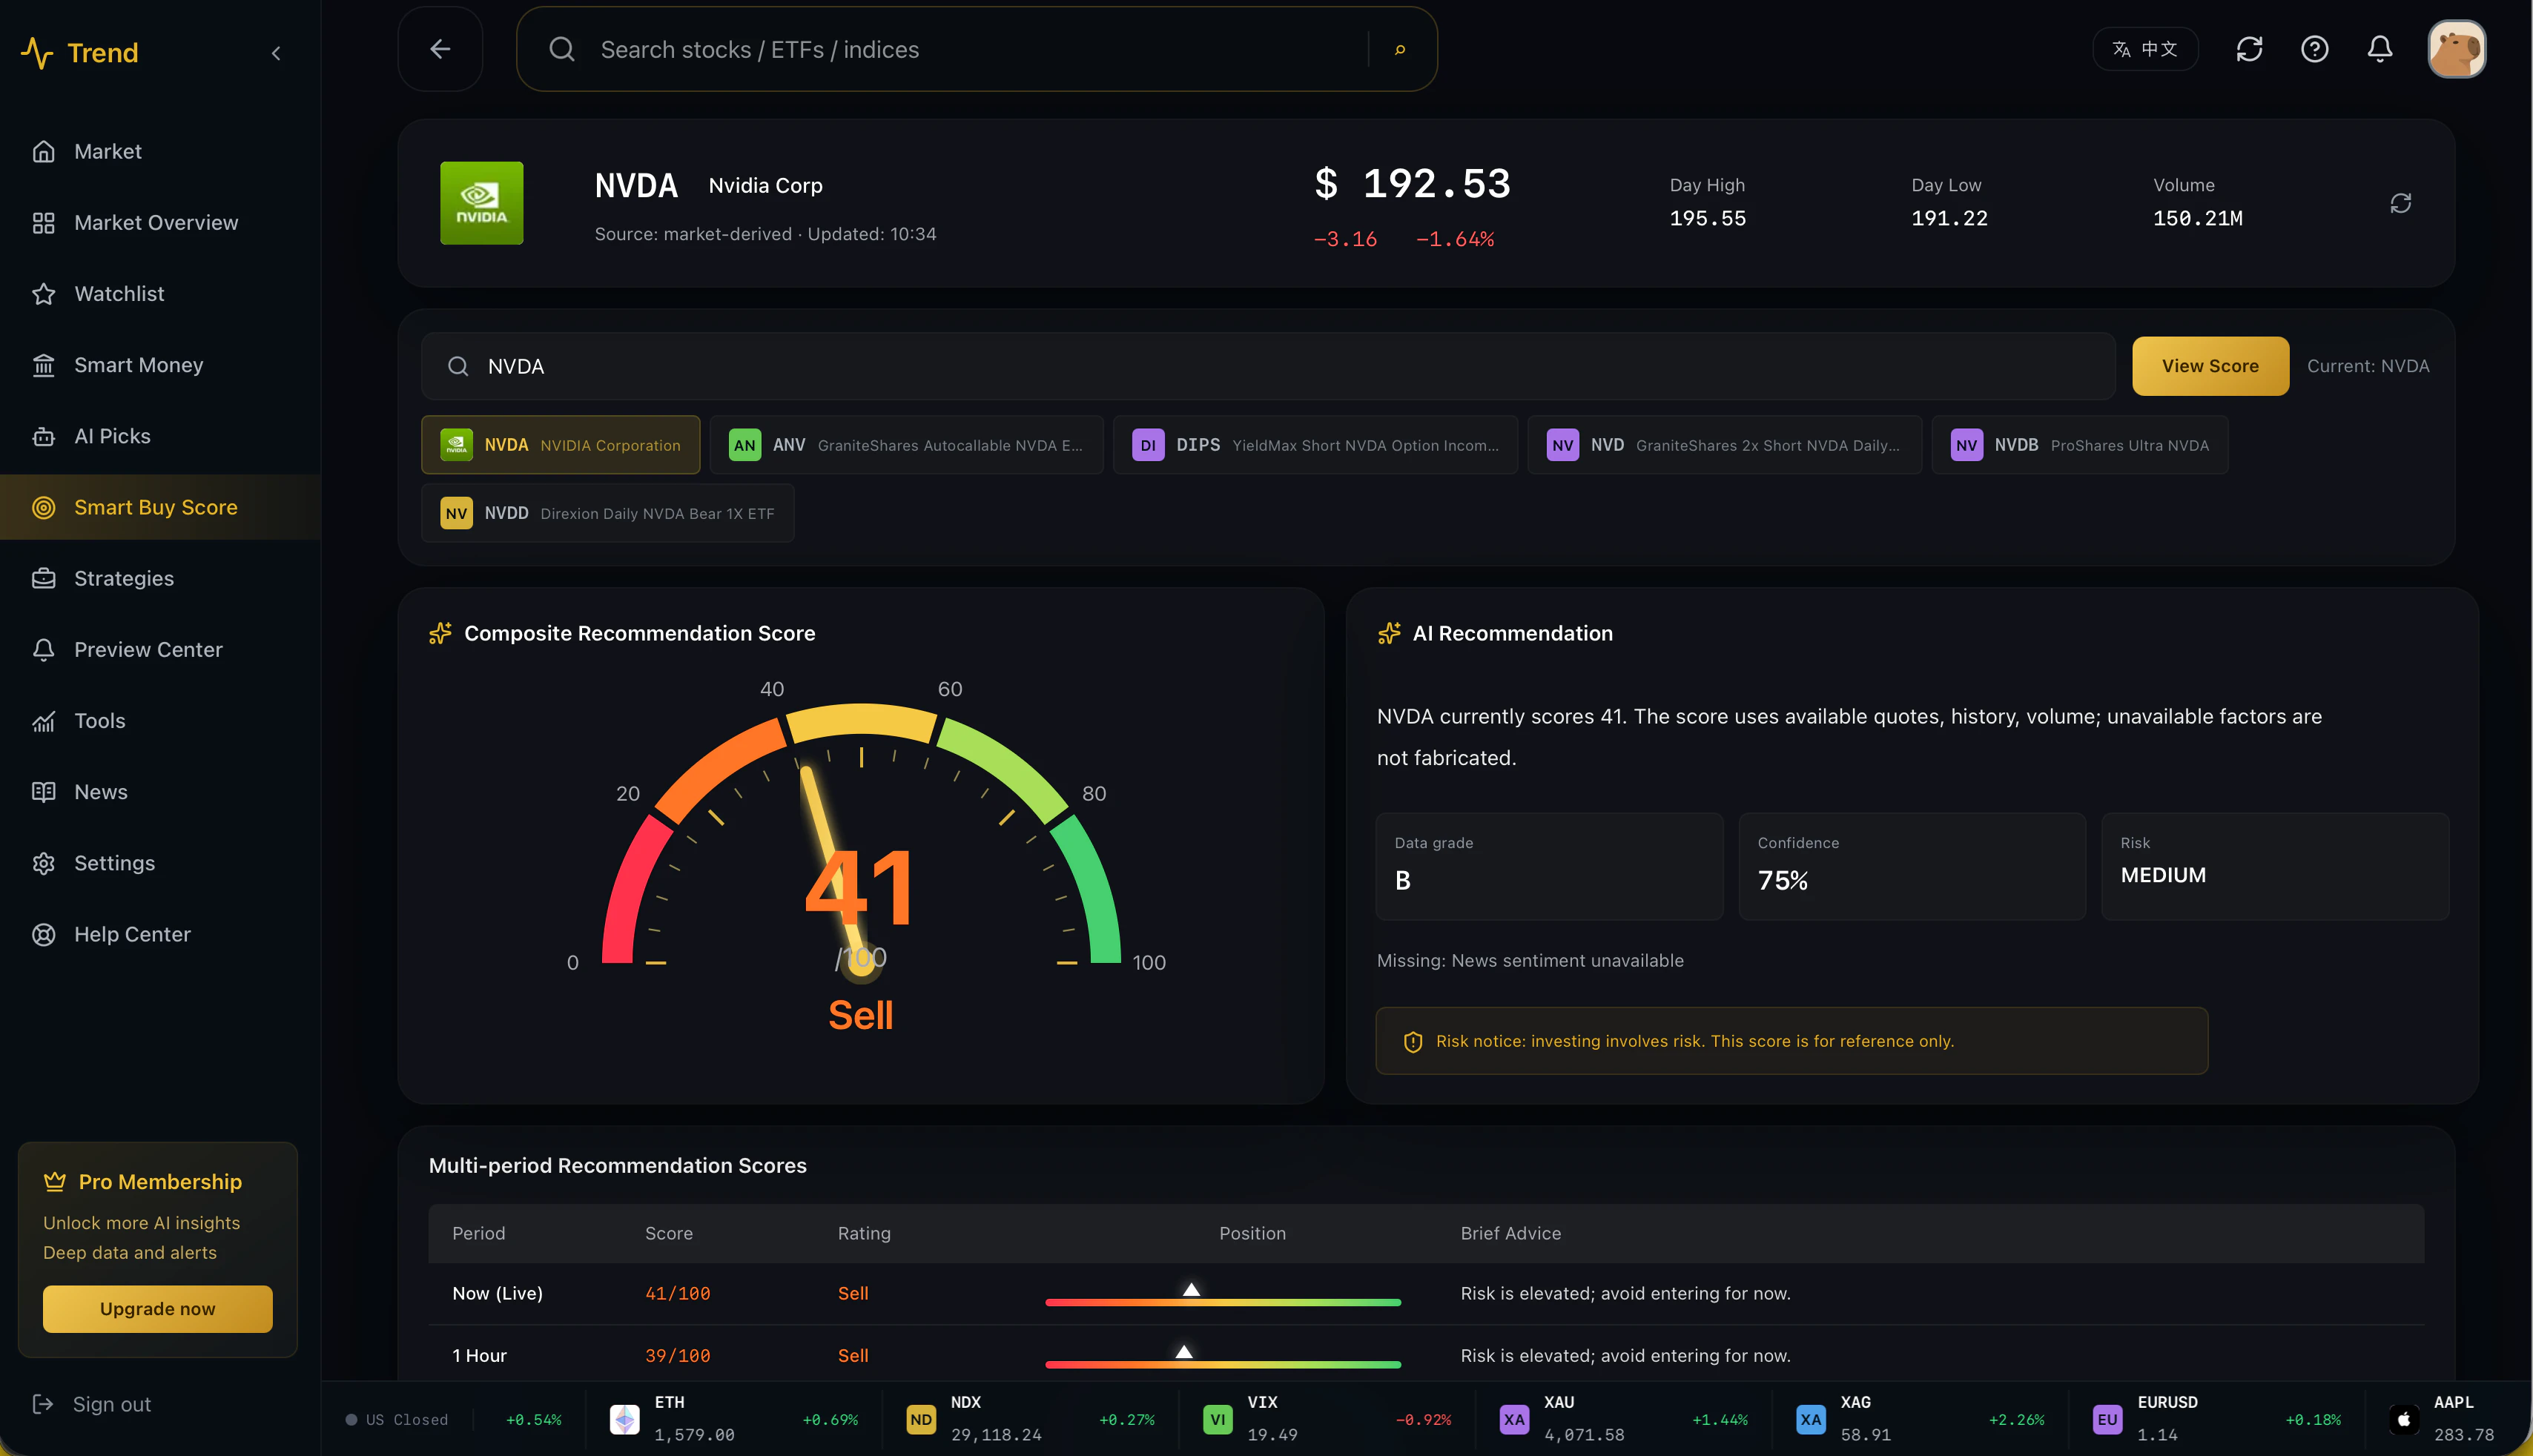Click the 39/100 score in 1 Hour row
Image resolution: width=2533 pixels, height=1456 pixels.
678,1356
